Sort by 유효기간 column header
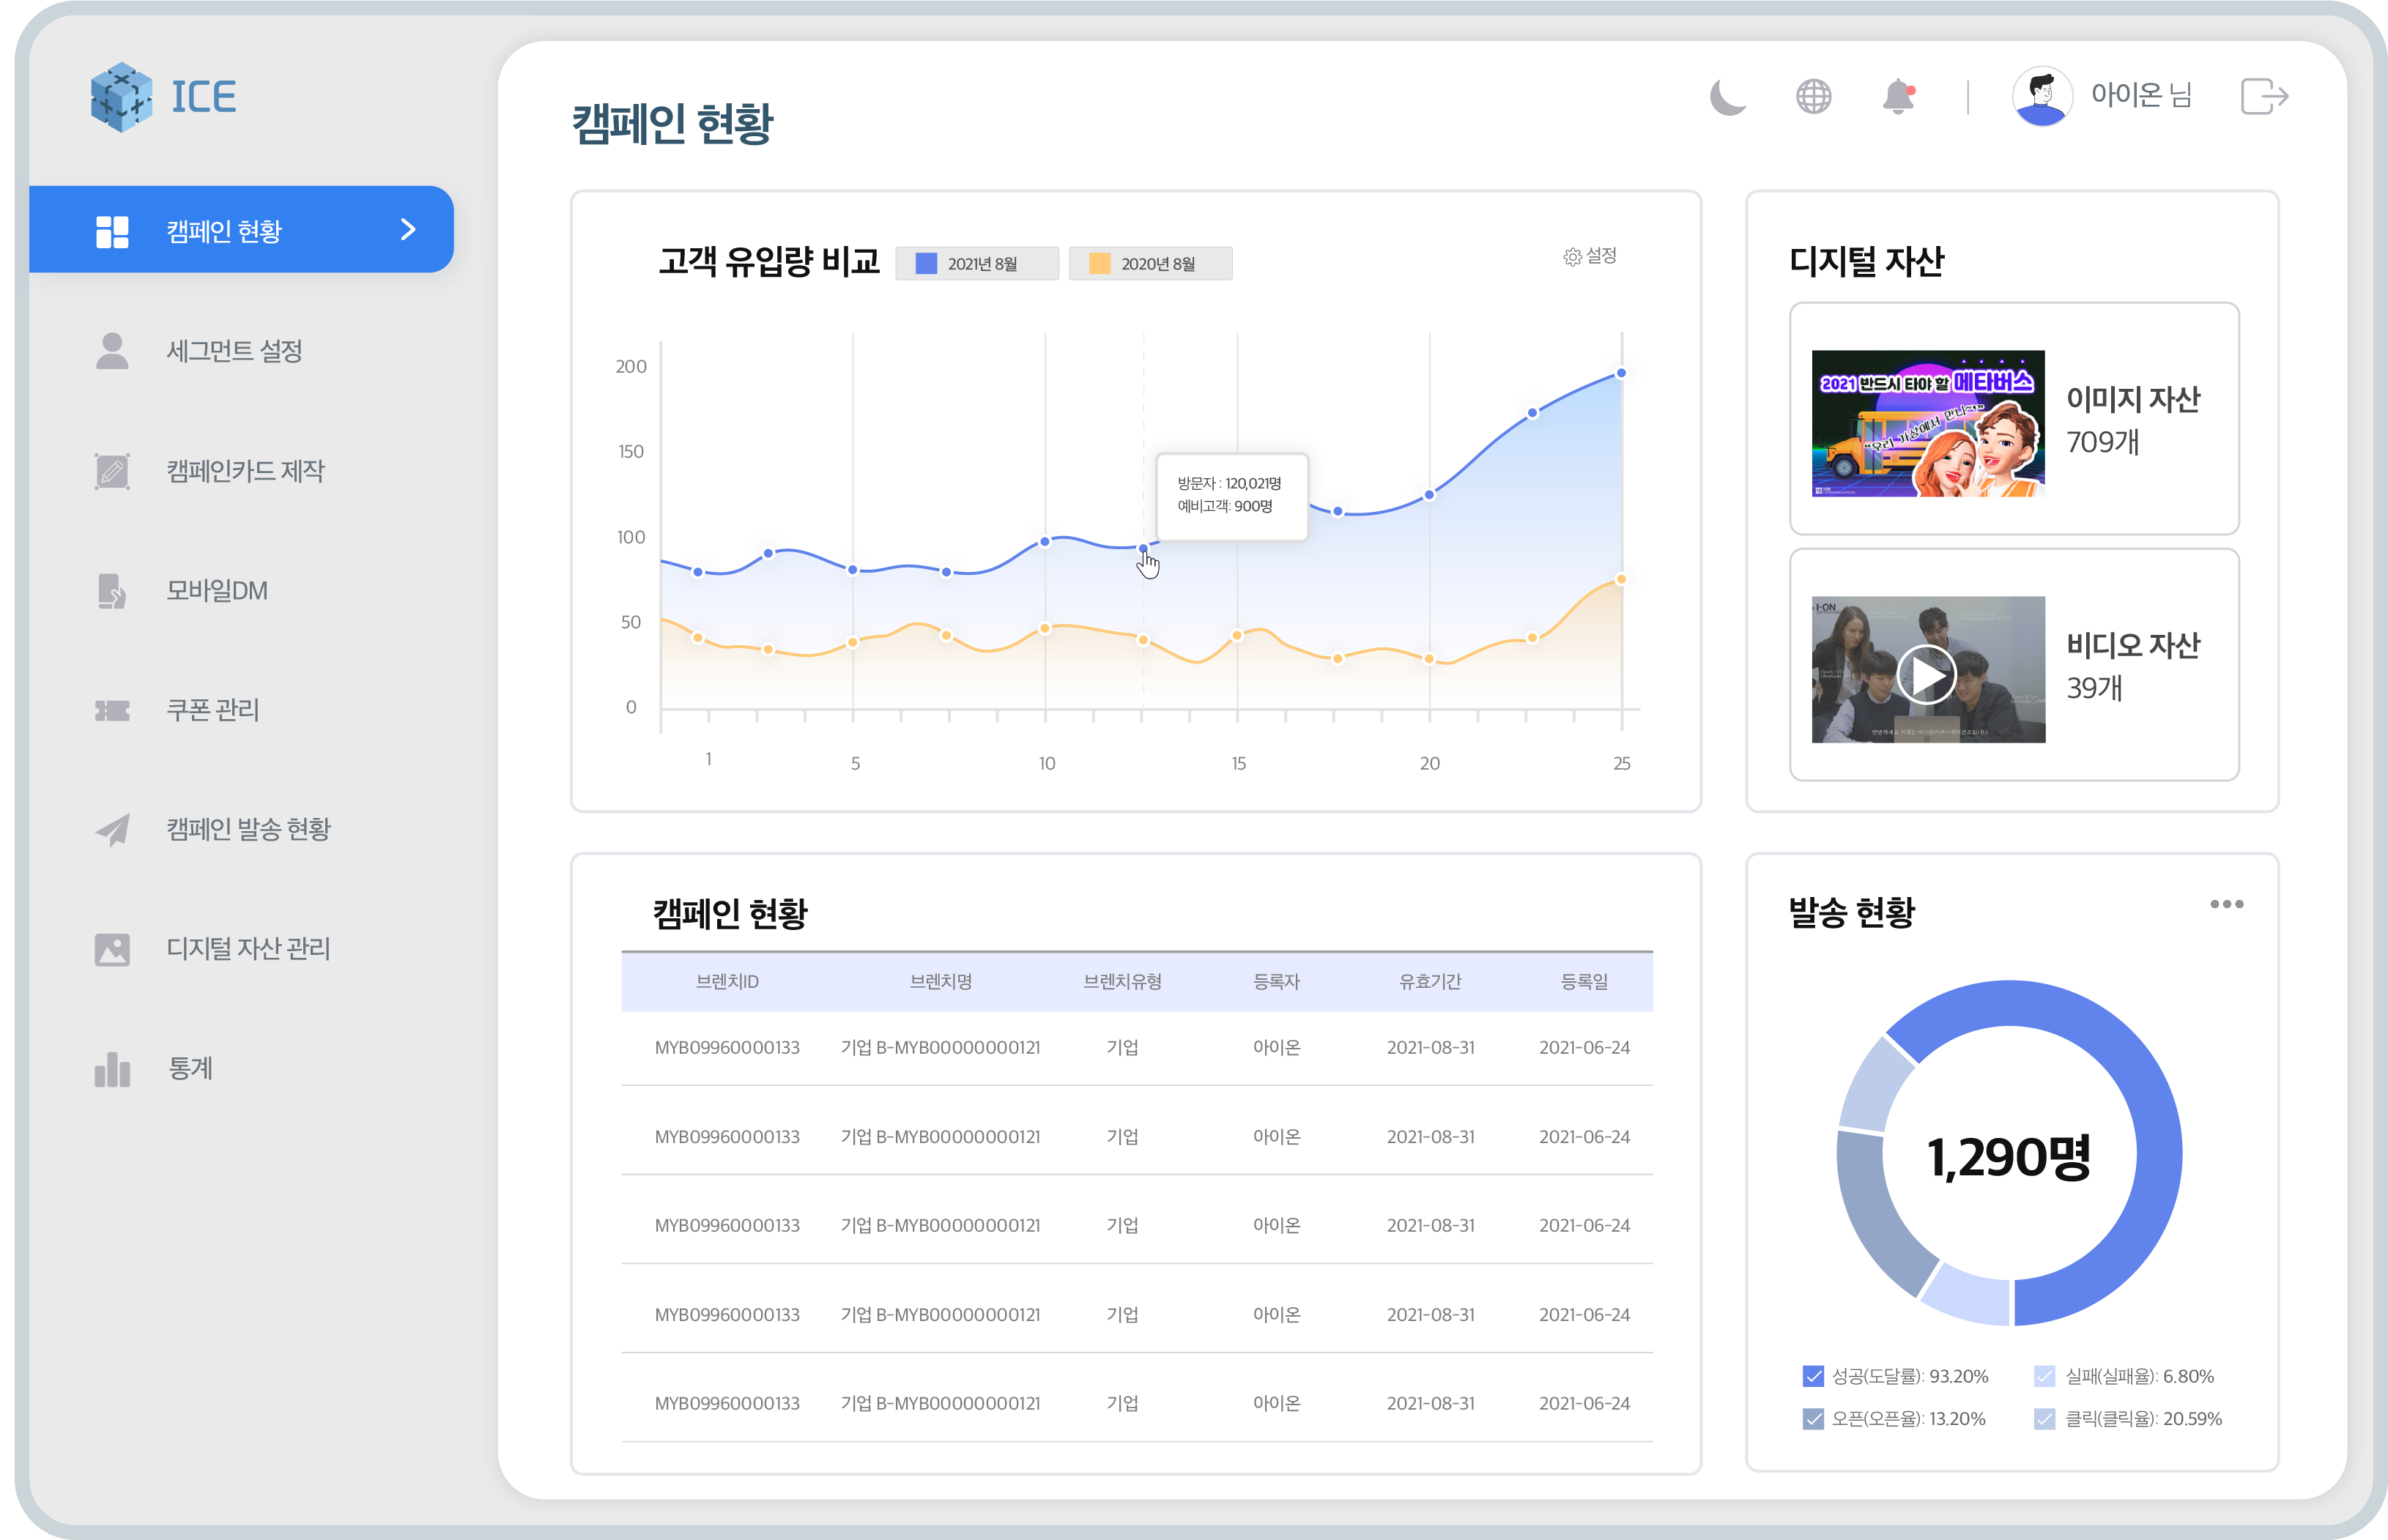Screen dimensions: 2388x1540 click(x=1430, y=982)
